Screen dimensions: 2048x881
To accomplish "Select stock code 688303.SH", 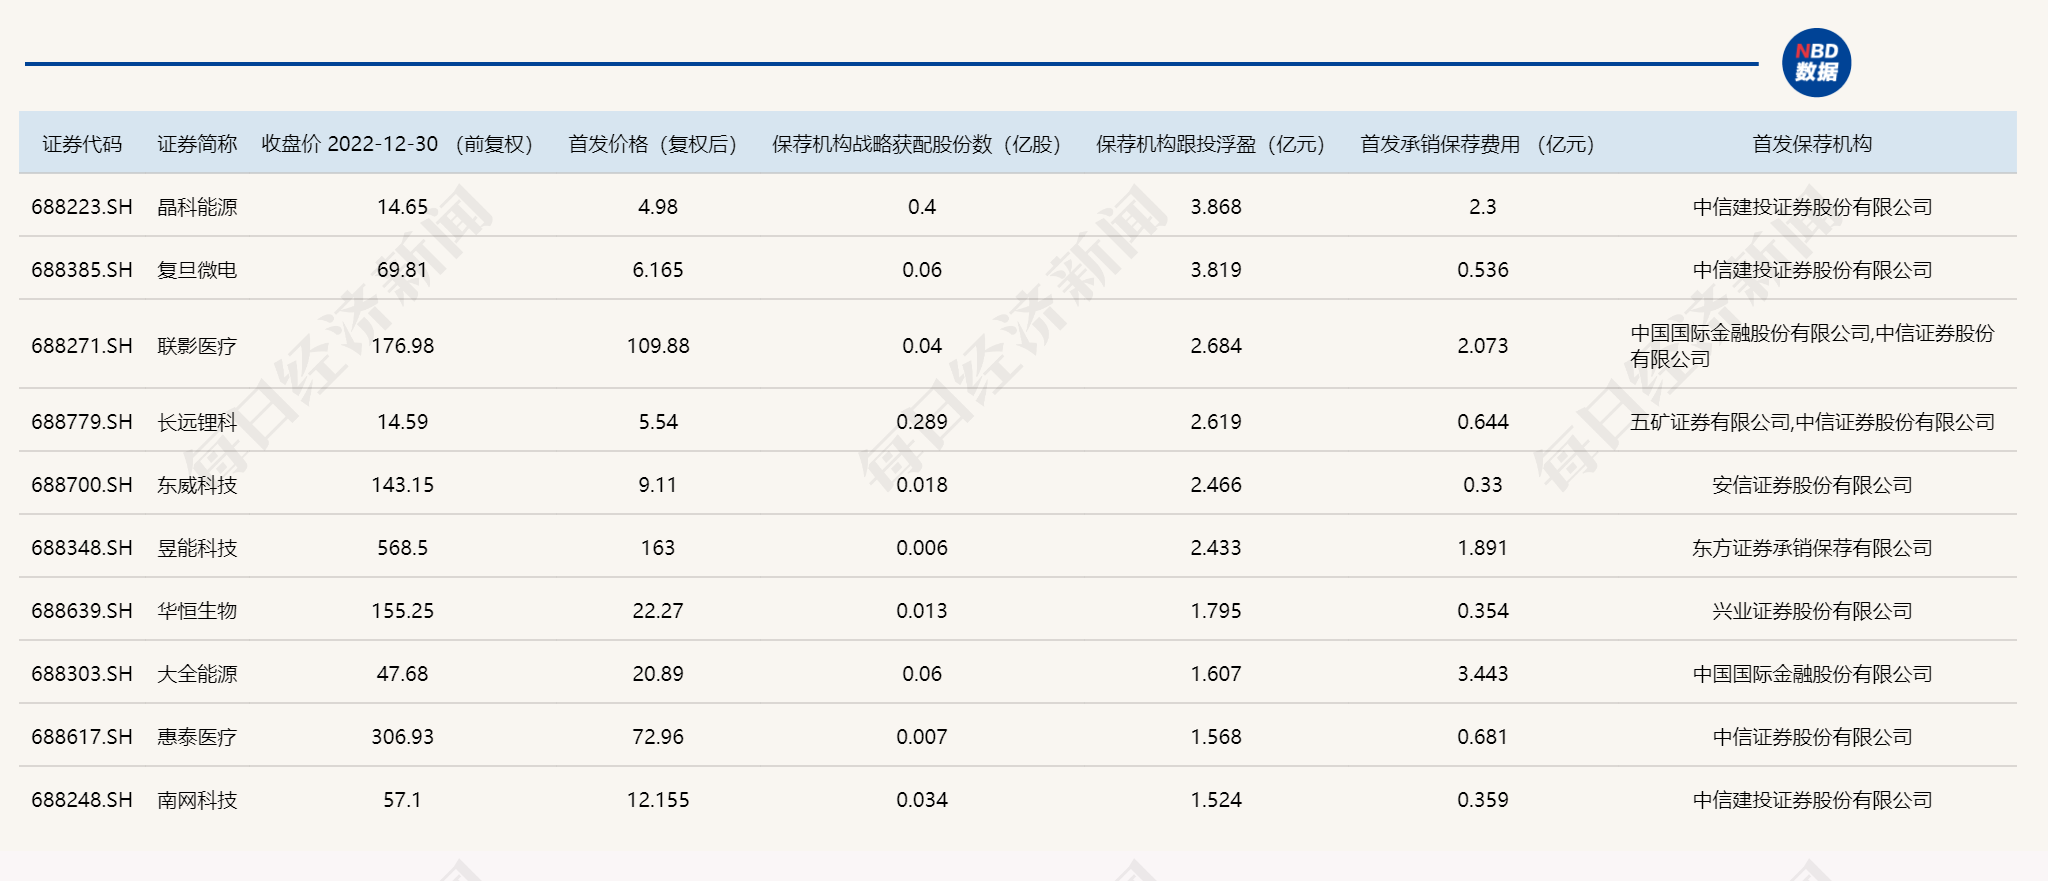I will click(82, 674).
